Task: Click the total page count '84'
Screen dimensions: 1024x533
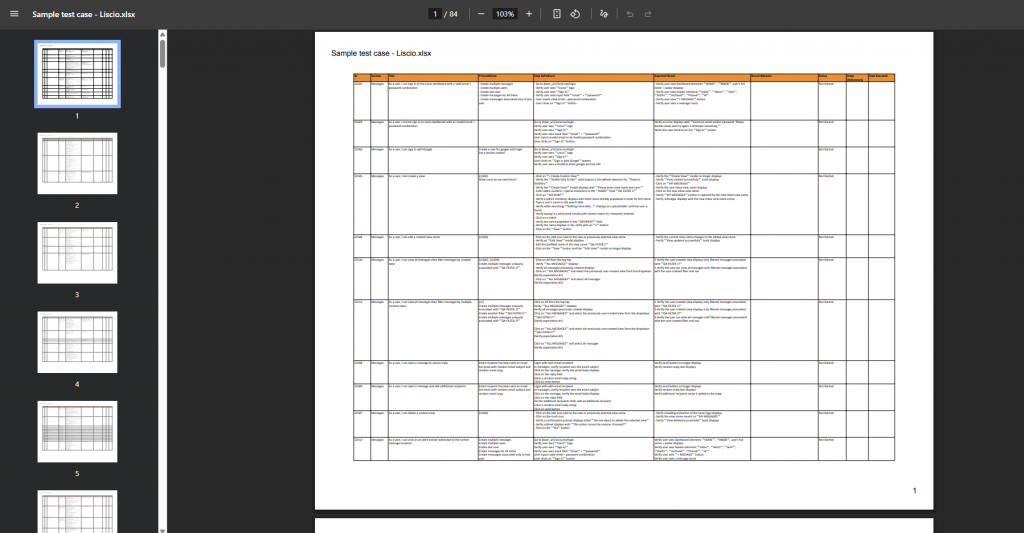Action: click(x=453, y=14)
